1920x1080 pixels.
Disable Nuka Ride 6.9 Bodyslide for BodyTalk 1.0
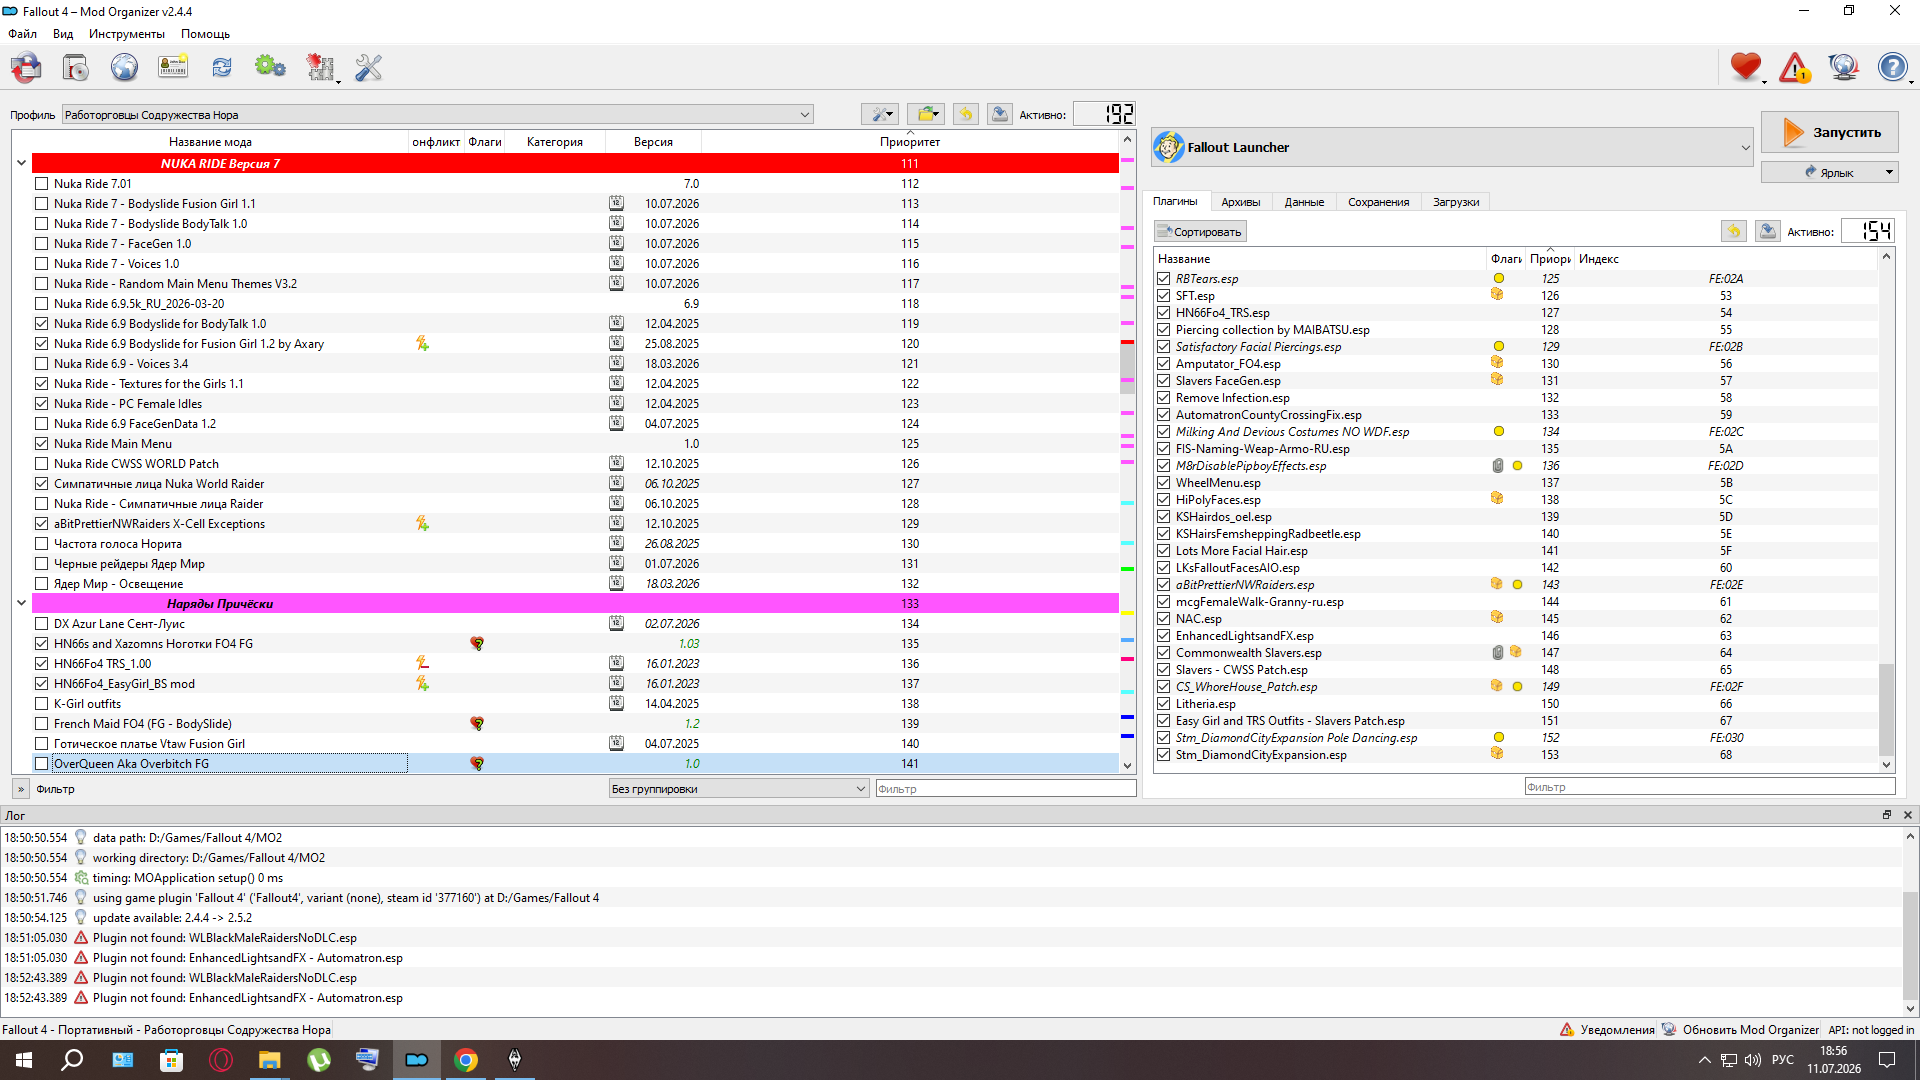tap(41, 323)
